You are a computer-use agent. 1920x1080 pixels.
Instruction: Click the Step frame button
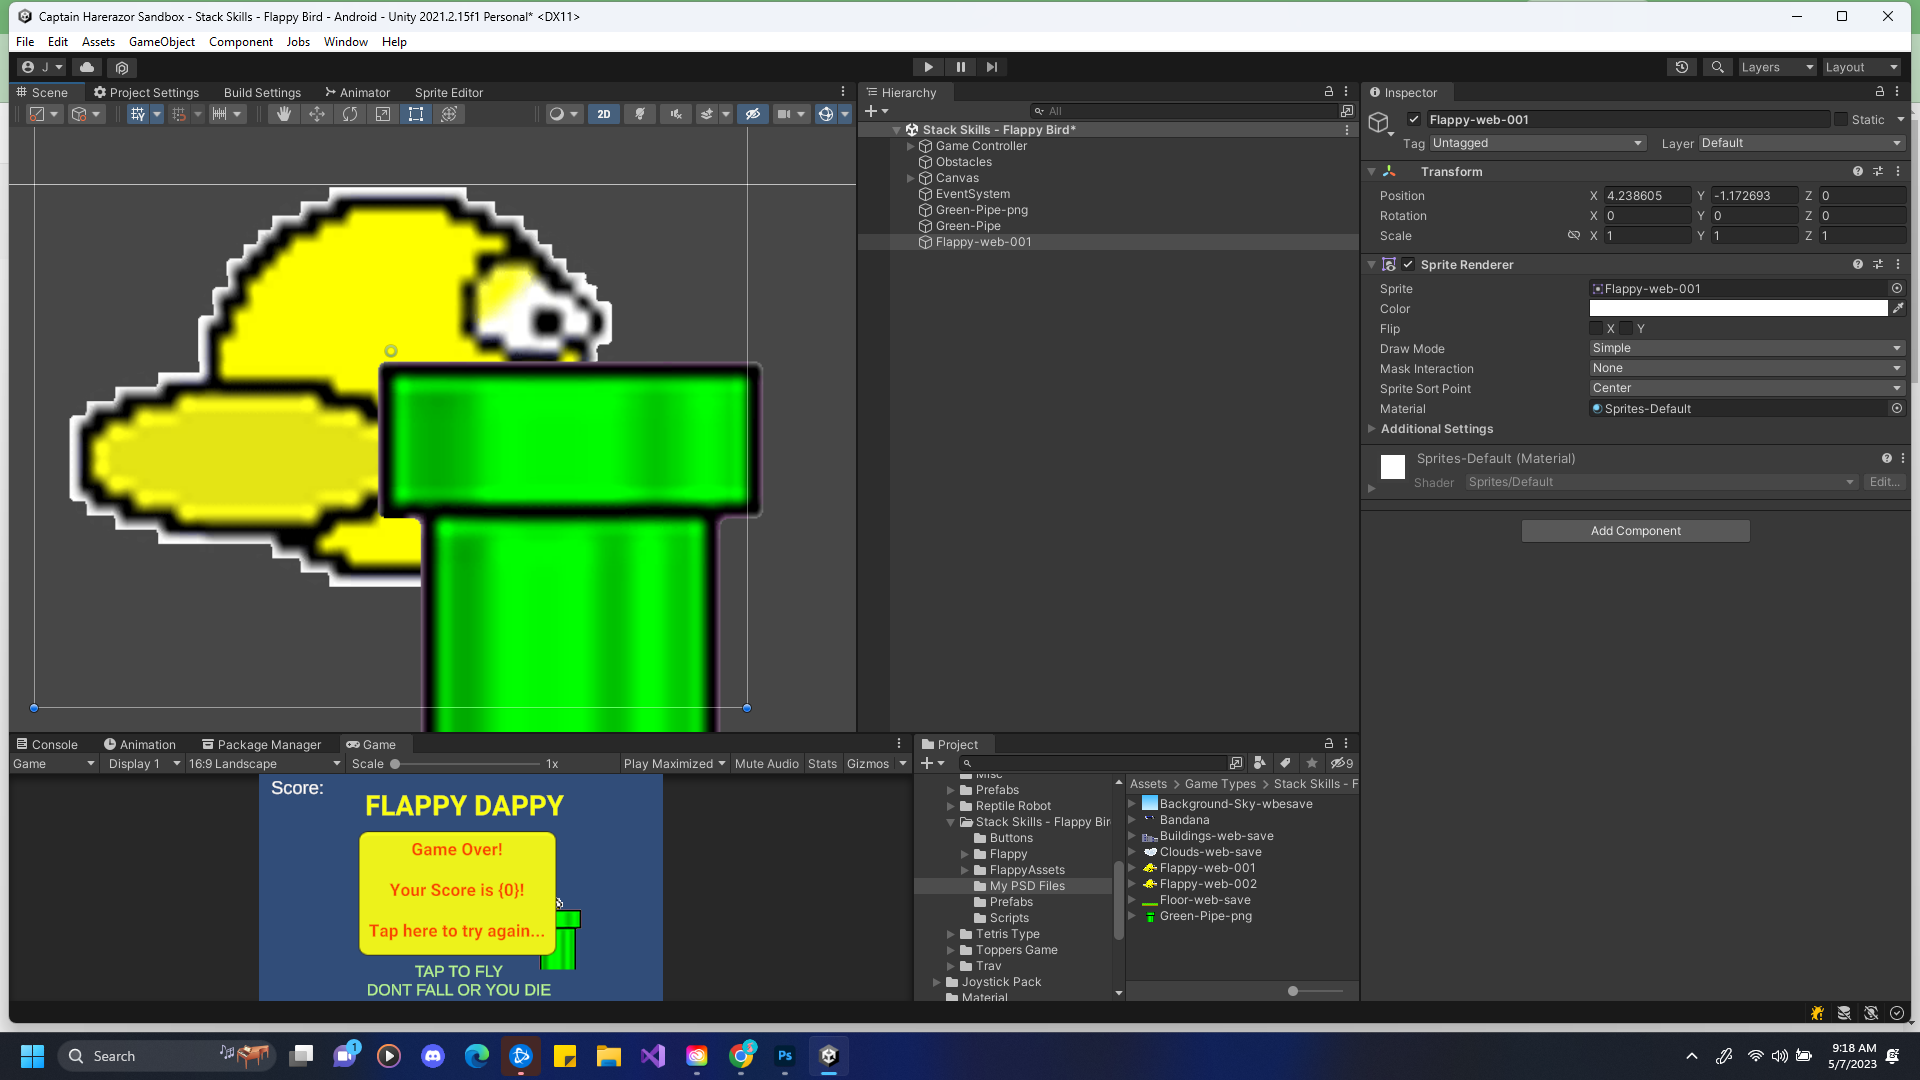pos(991,67)
